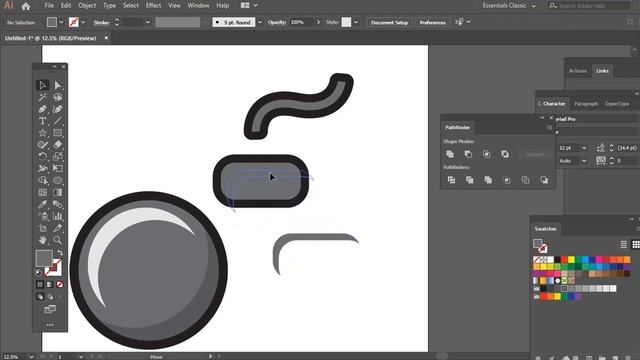Viewport: 640px width, 360px height.
Task: Select the Pen tool
Action: pyautogui.click(x=42, y=109)
